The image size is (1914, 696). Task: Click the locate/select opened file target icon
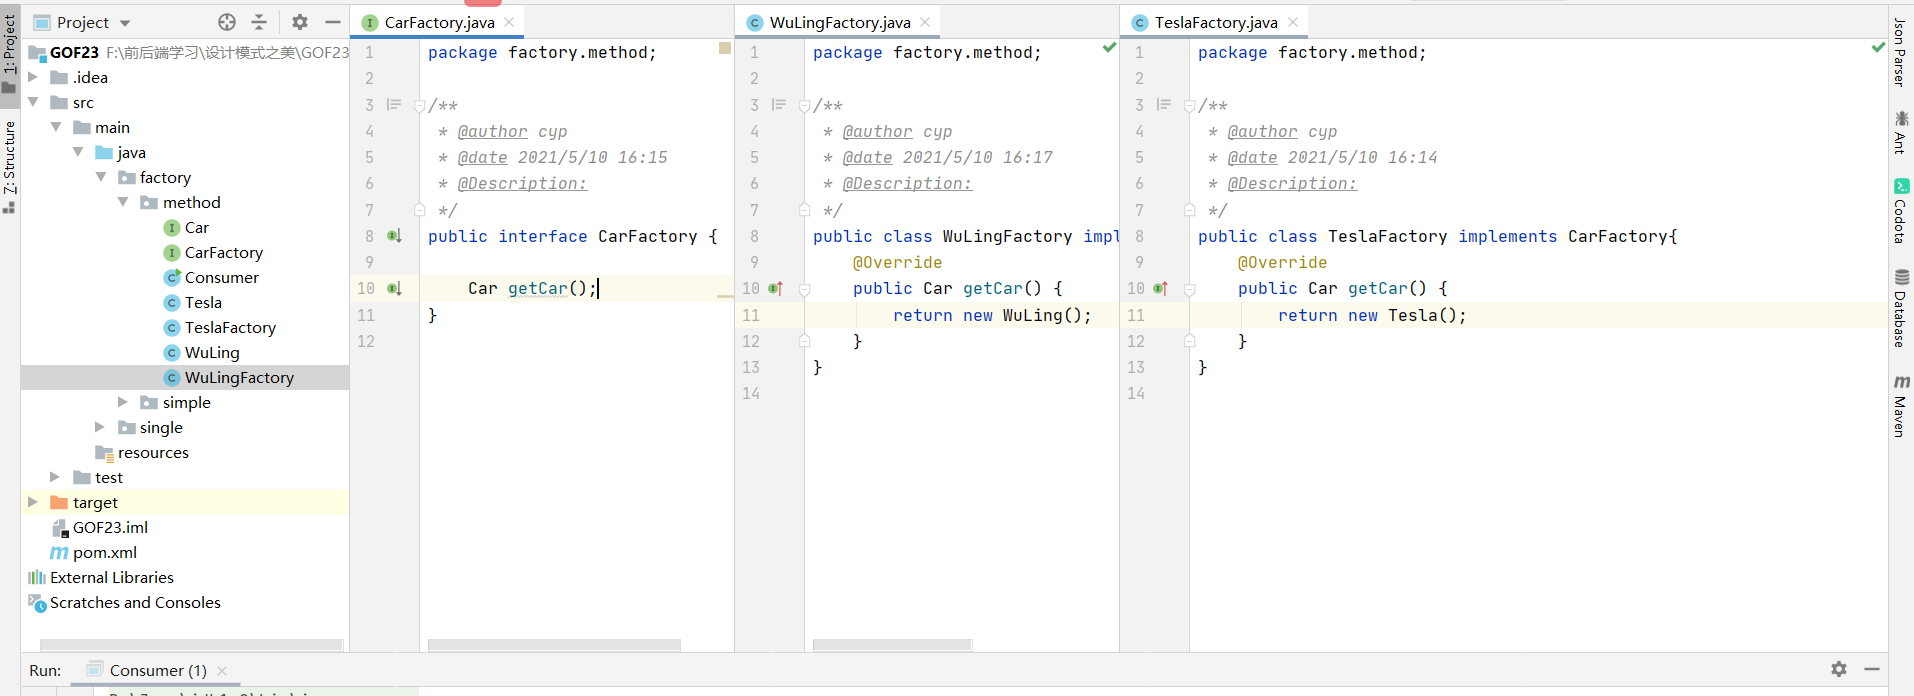coord(227,22)
